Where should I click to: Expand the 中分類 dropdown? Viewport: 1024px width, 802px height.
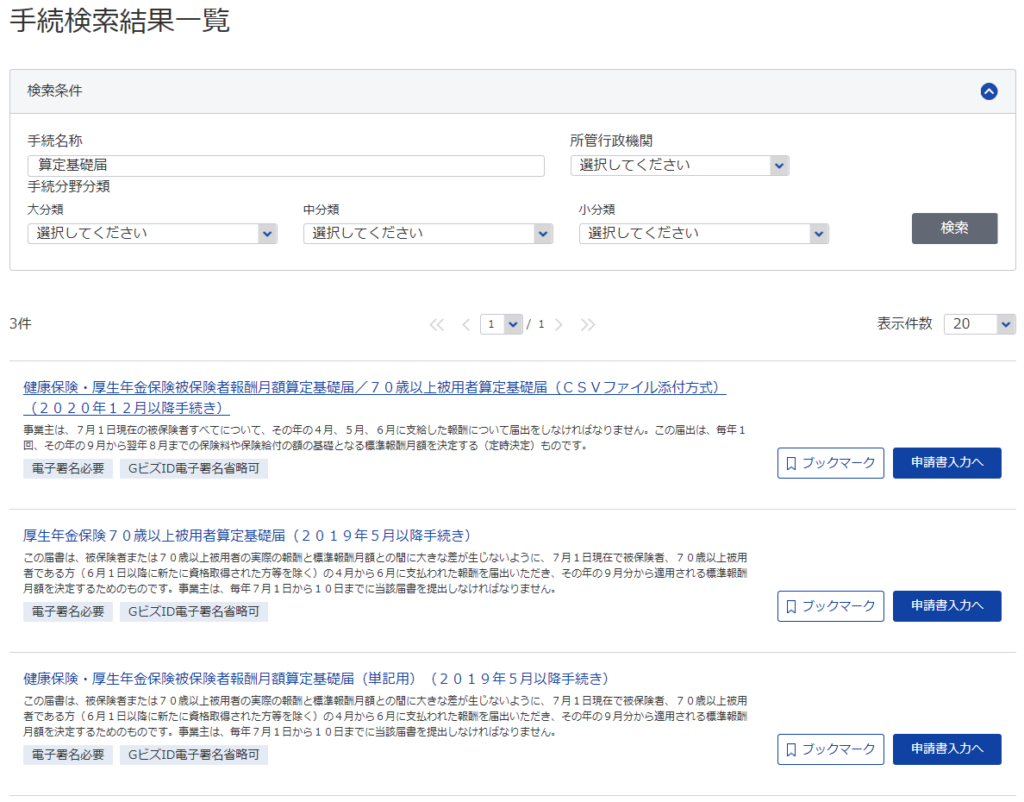coord(428,233)
